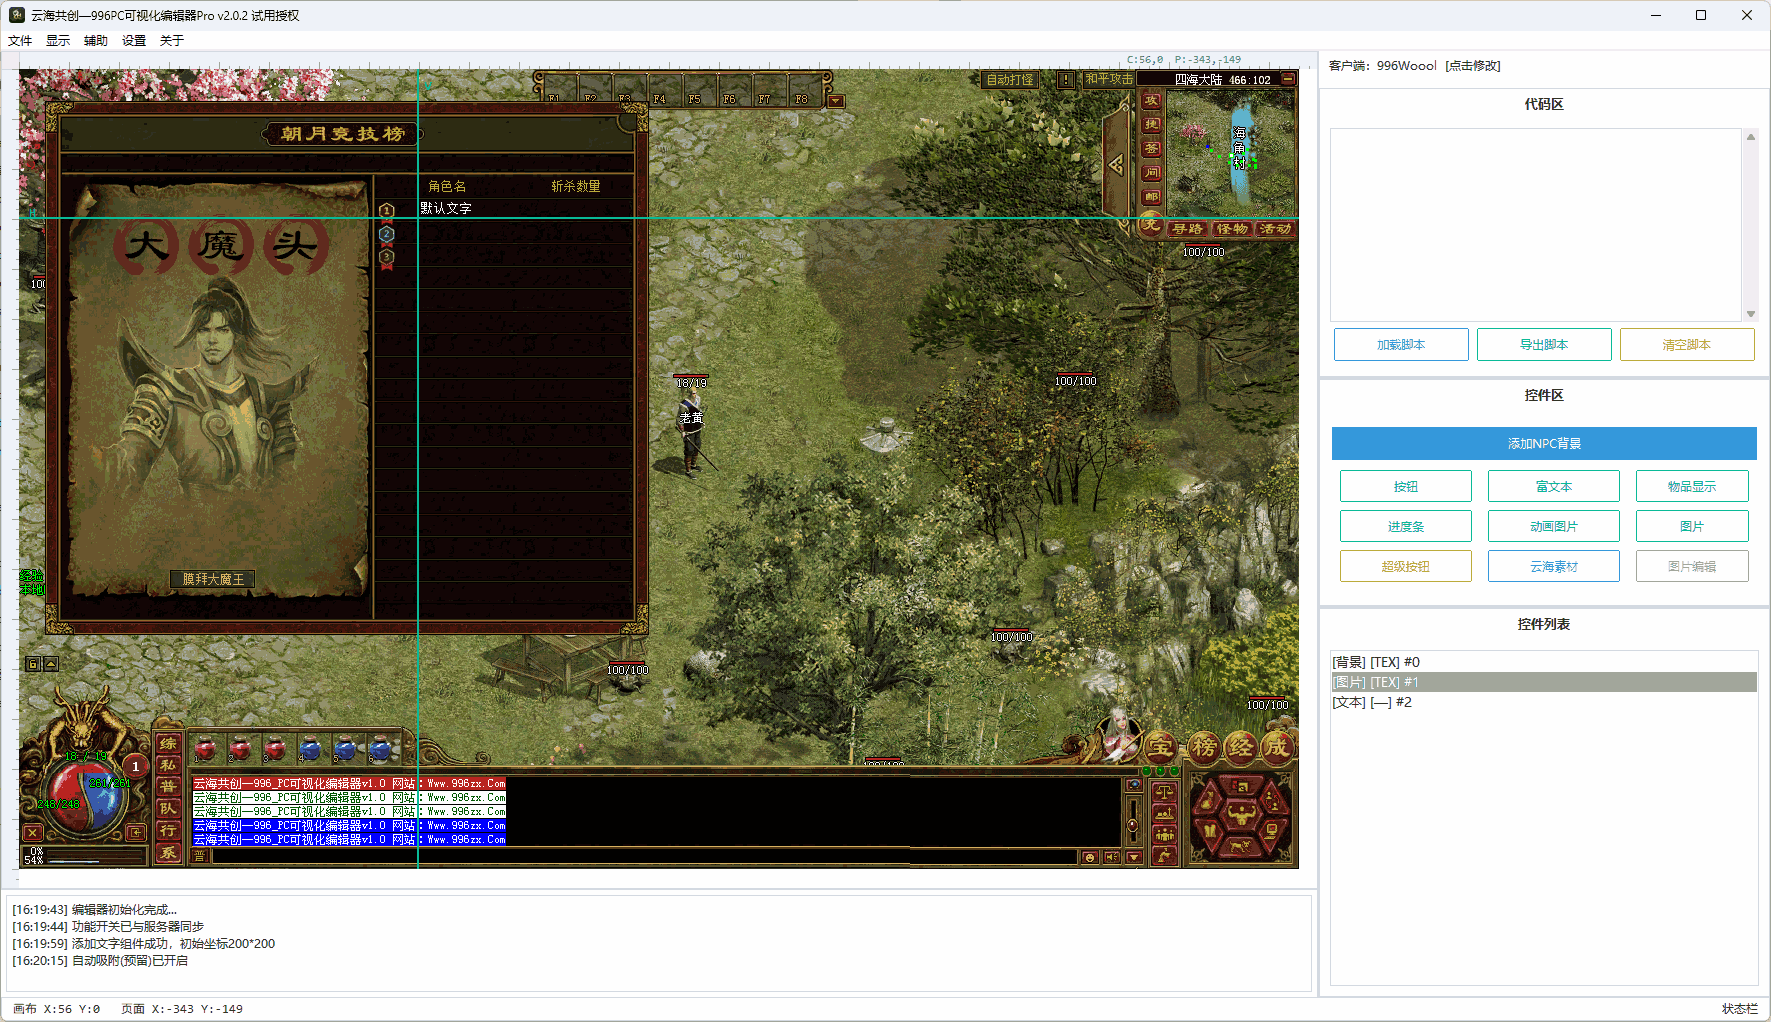Screen dimensions: 1771x1022
Task: Click the 导出脚本 button
Action: pos(1544,345)
